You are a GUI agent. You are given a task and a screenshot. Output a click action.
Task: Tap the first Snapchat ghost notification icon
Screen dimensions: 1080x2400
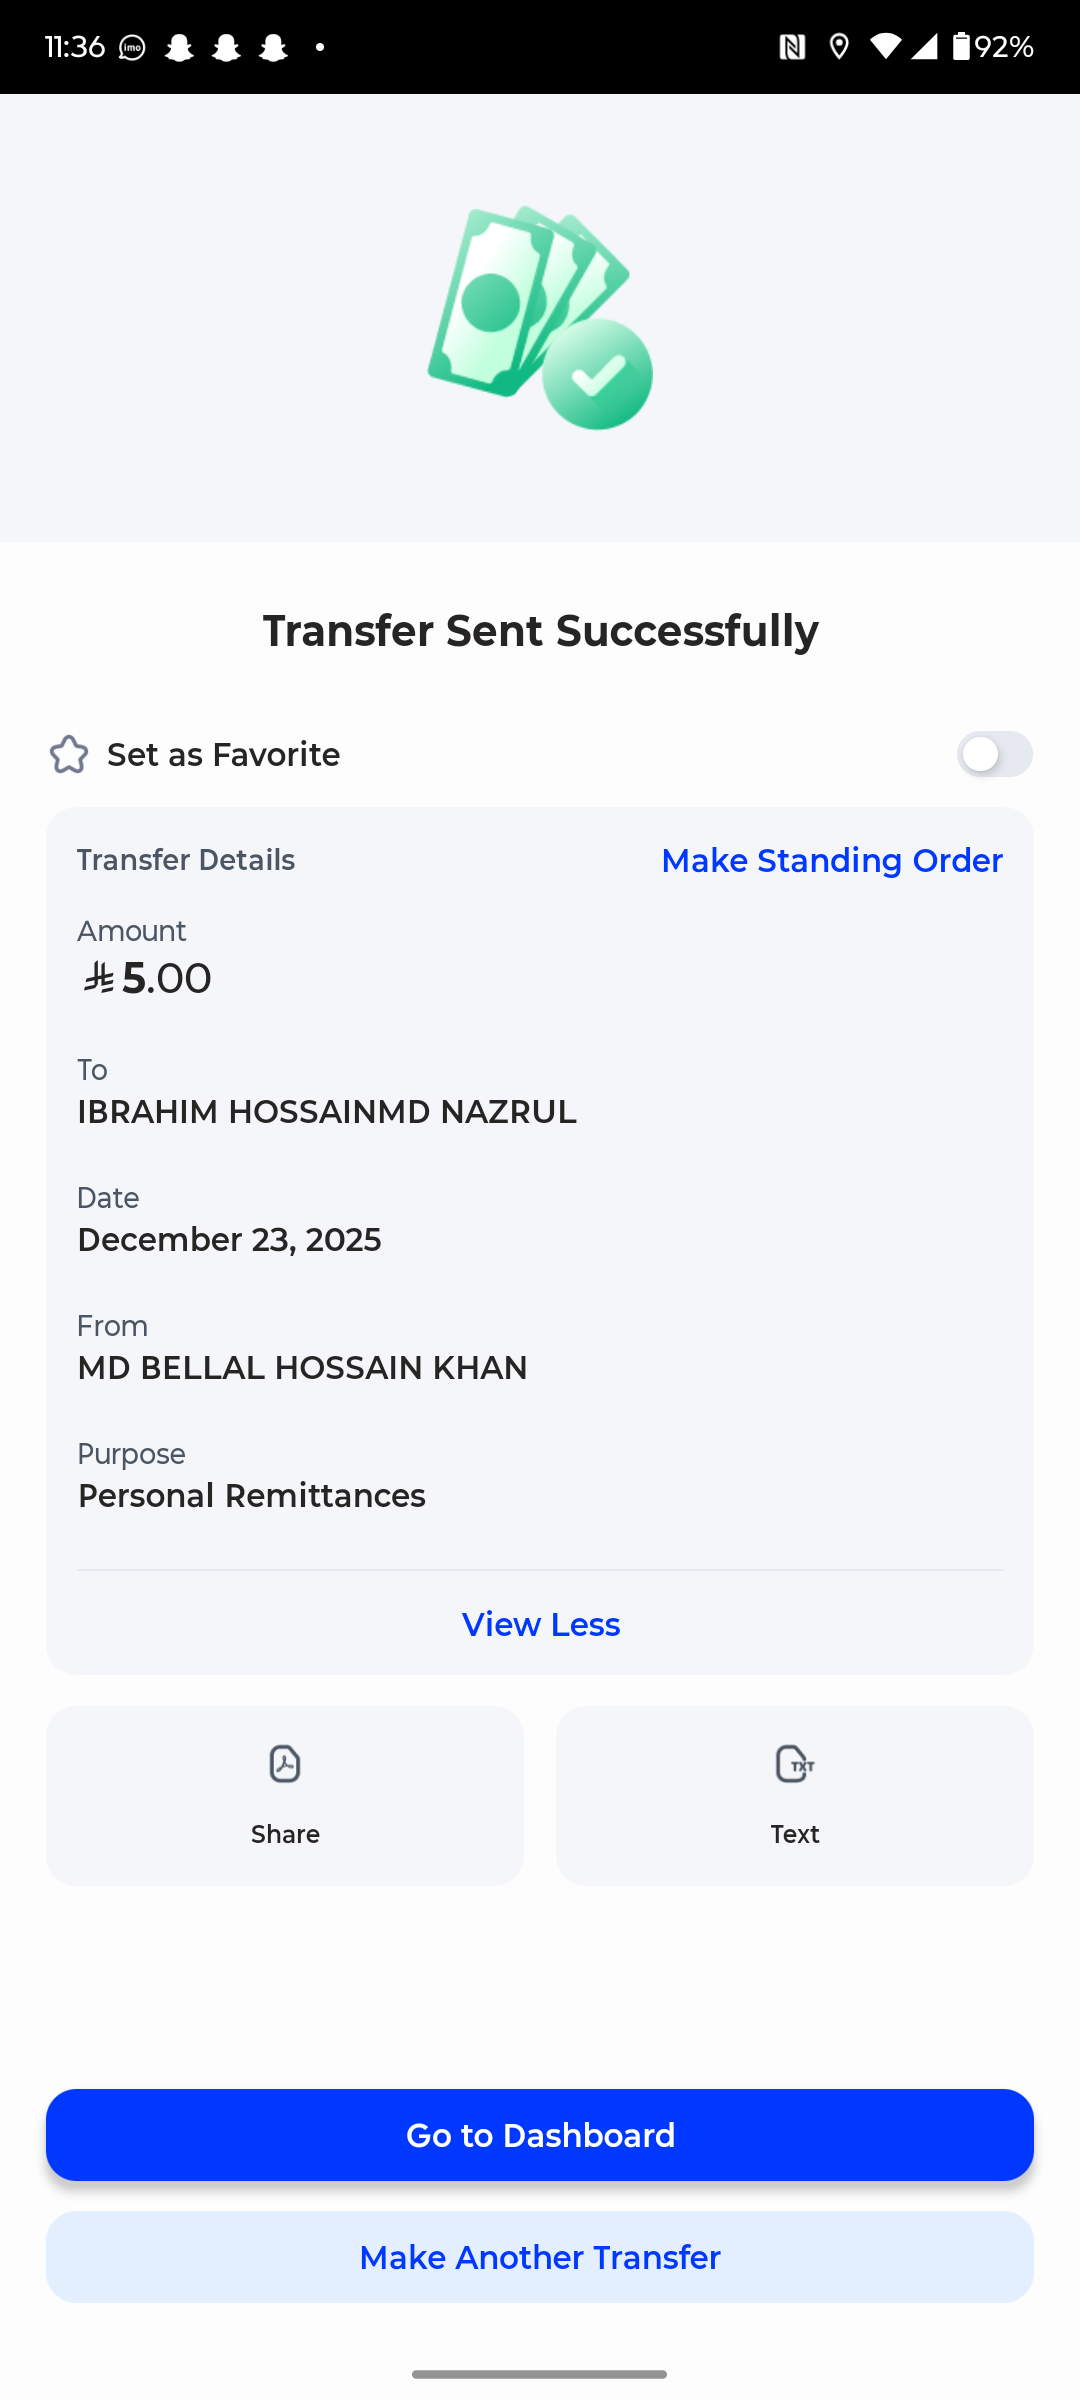[x=180, y=47]
